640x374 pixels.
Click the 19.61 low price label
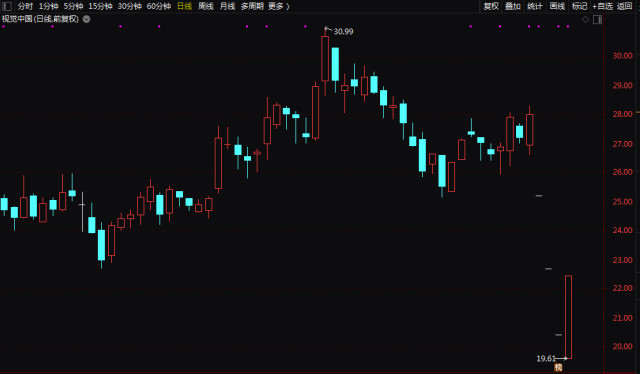[546, 358]
